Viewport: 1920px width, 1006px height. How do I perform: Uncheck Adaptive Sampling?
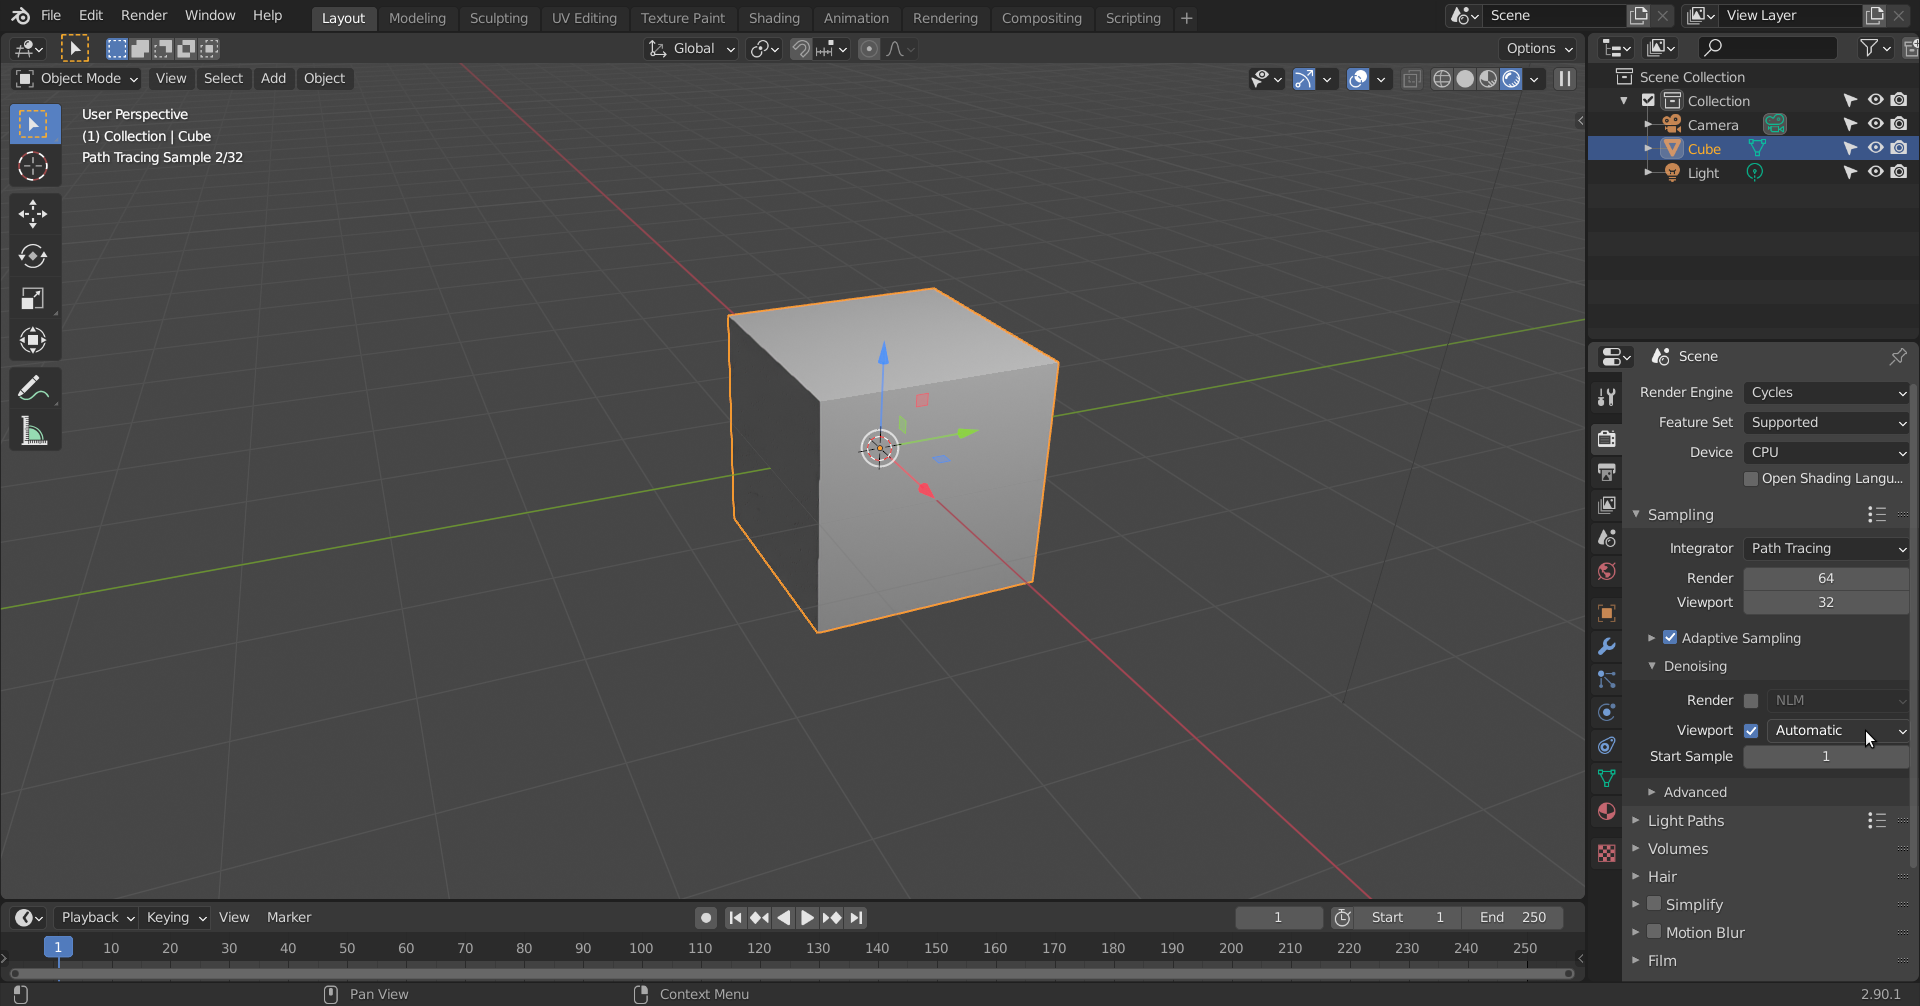[1670, 638]
